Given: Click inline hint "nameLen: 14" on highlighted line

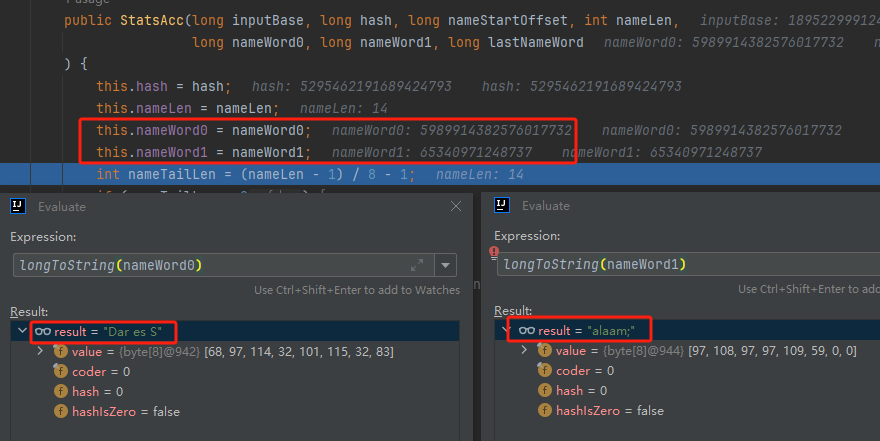Looking at the screenshot, I should 480,174.
